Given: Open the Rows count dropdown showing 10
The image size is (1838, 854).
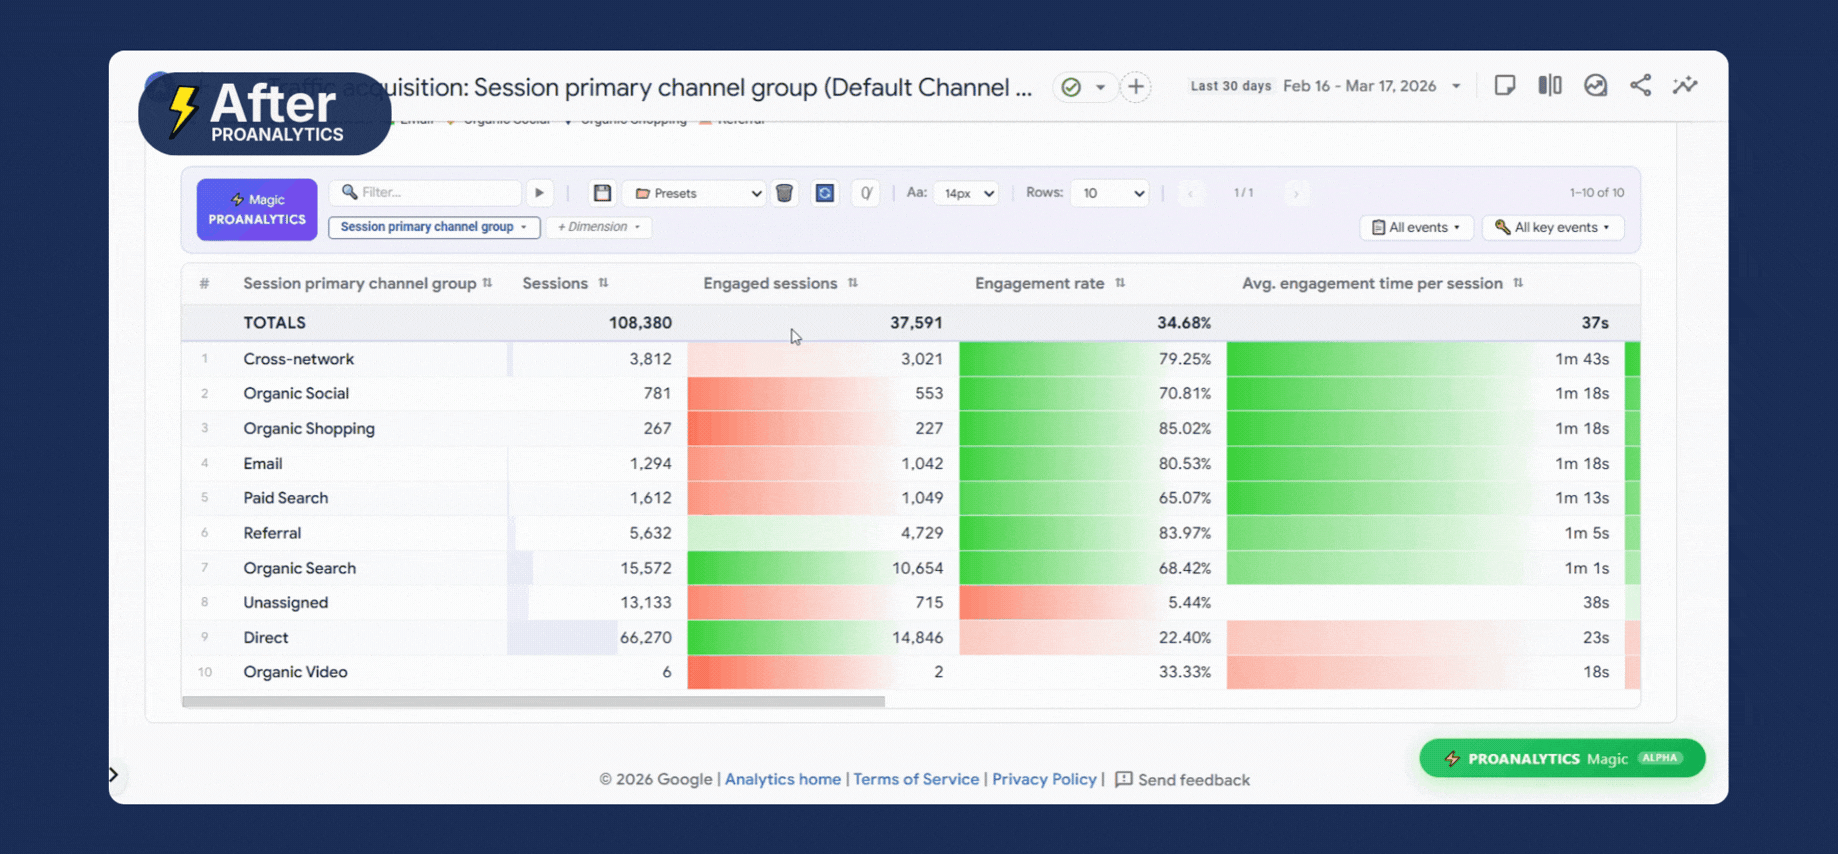Looking at the screenshot, I should [1109, 193].
